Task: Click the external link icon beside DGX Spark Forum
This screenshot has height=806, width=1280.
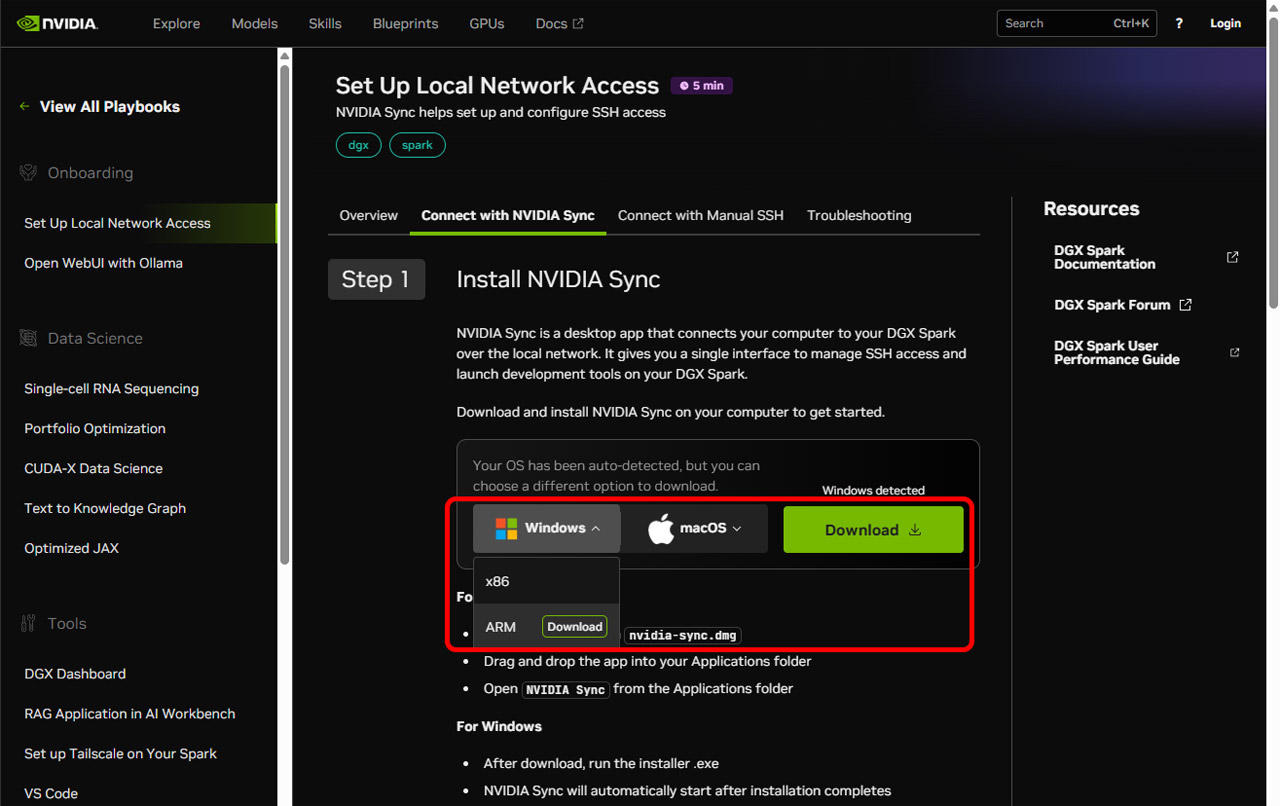Action: tap(1185, 305)
